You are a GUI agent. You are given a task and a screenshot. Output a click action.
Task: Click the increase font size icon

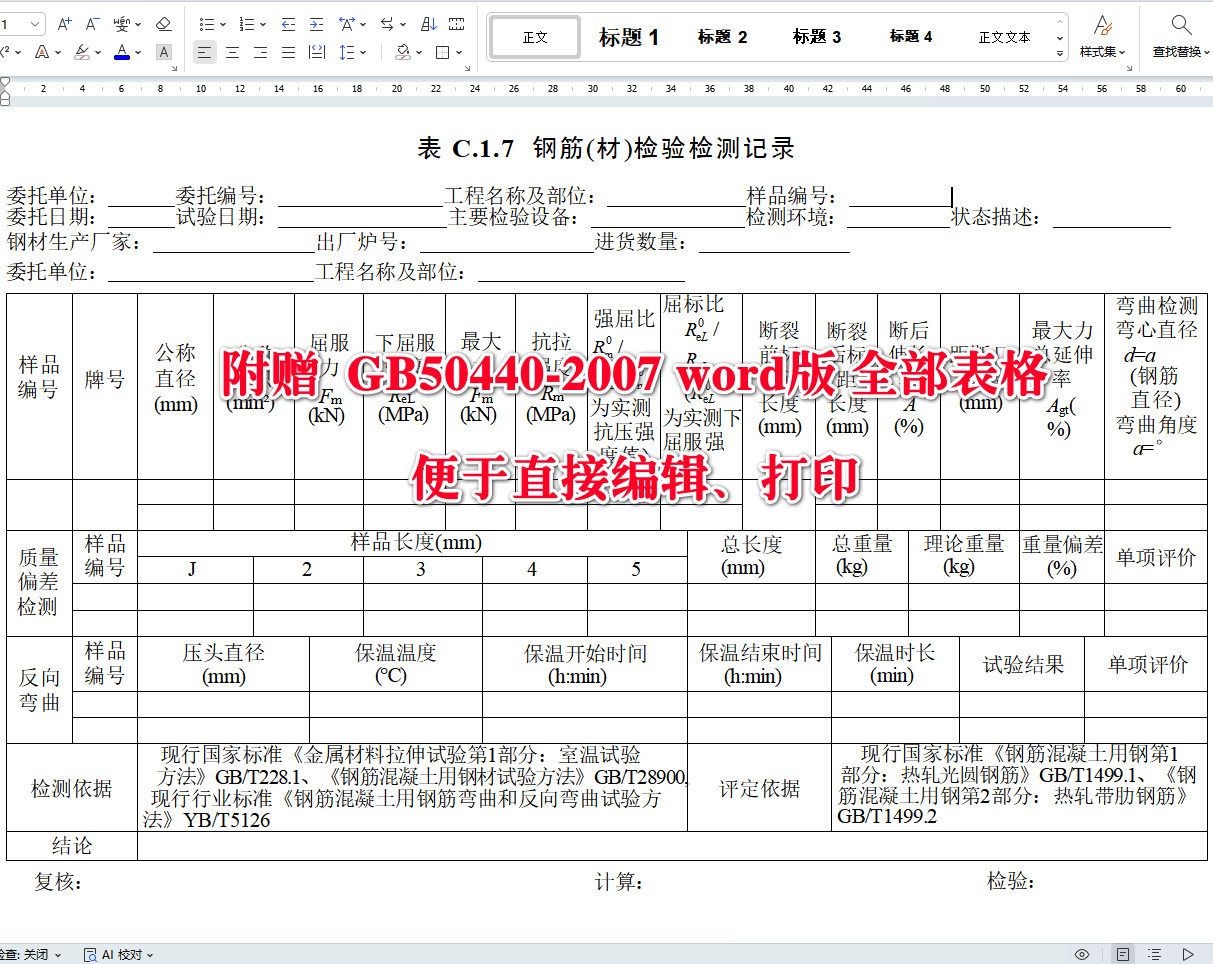click(x=64, y=22)
